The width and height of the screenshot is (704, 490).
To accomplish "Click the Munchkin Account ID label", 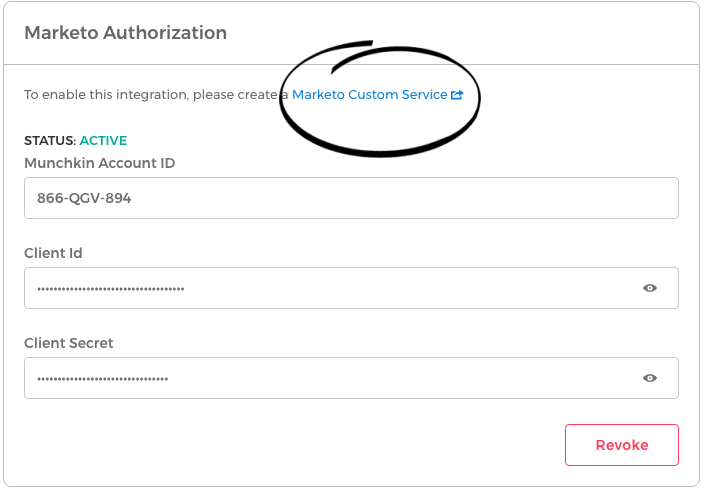I will click(x=99, y=163).
